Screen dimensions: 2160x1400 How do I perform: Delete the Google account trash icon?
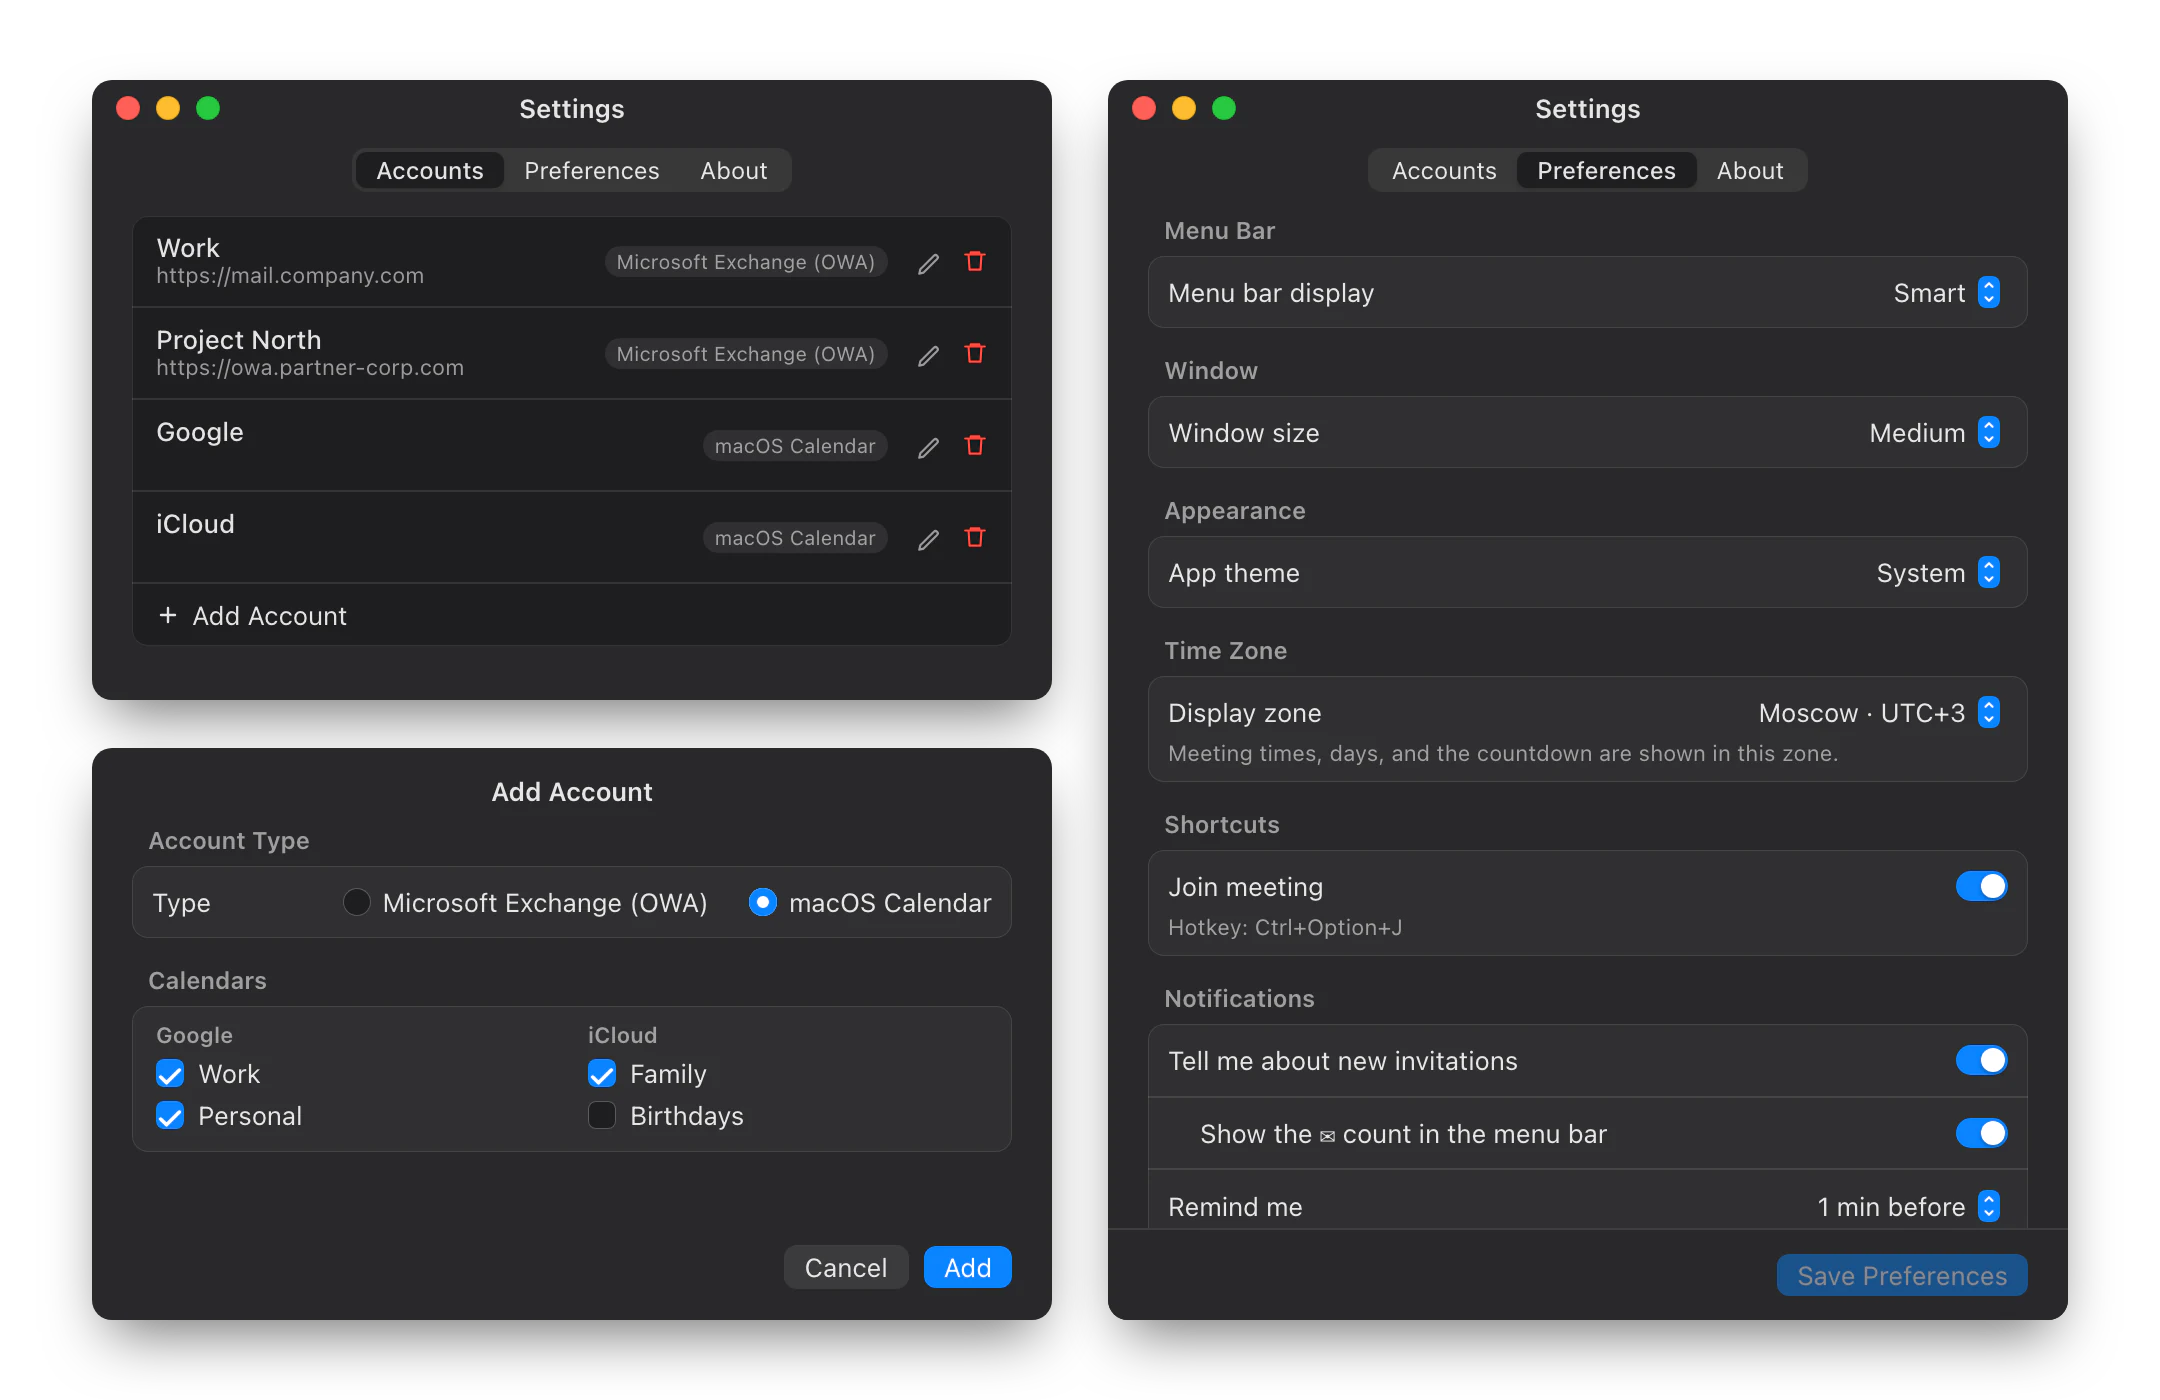pyautogui.click(x=975, y=445)
